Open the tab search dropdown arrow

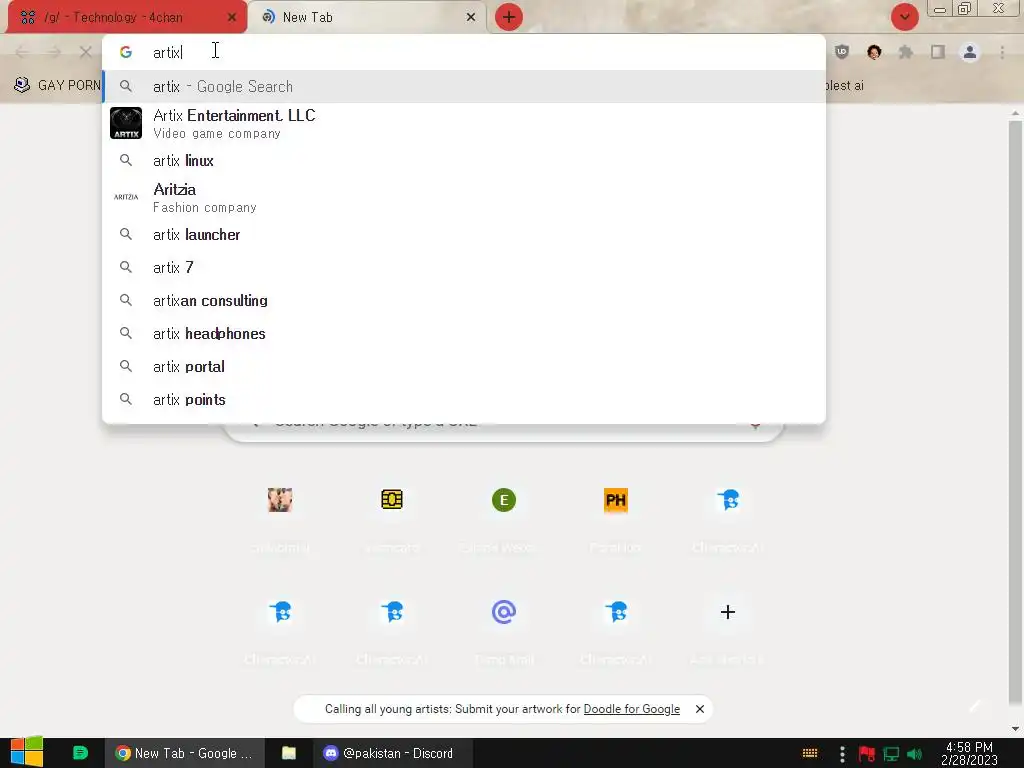904,18
